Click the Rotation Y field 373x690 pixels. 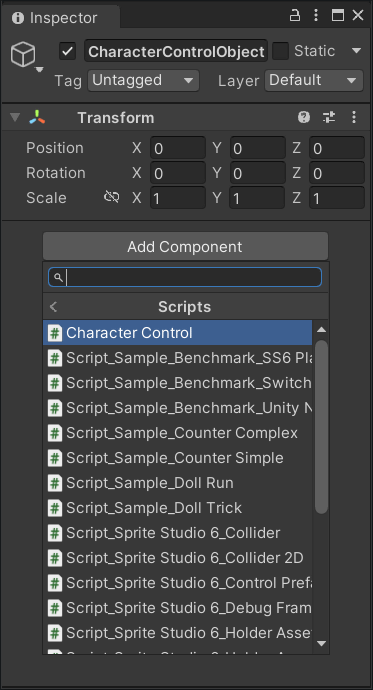click(257, 173)
